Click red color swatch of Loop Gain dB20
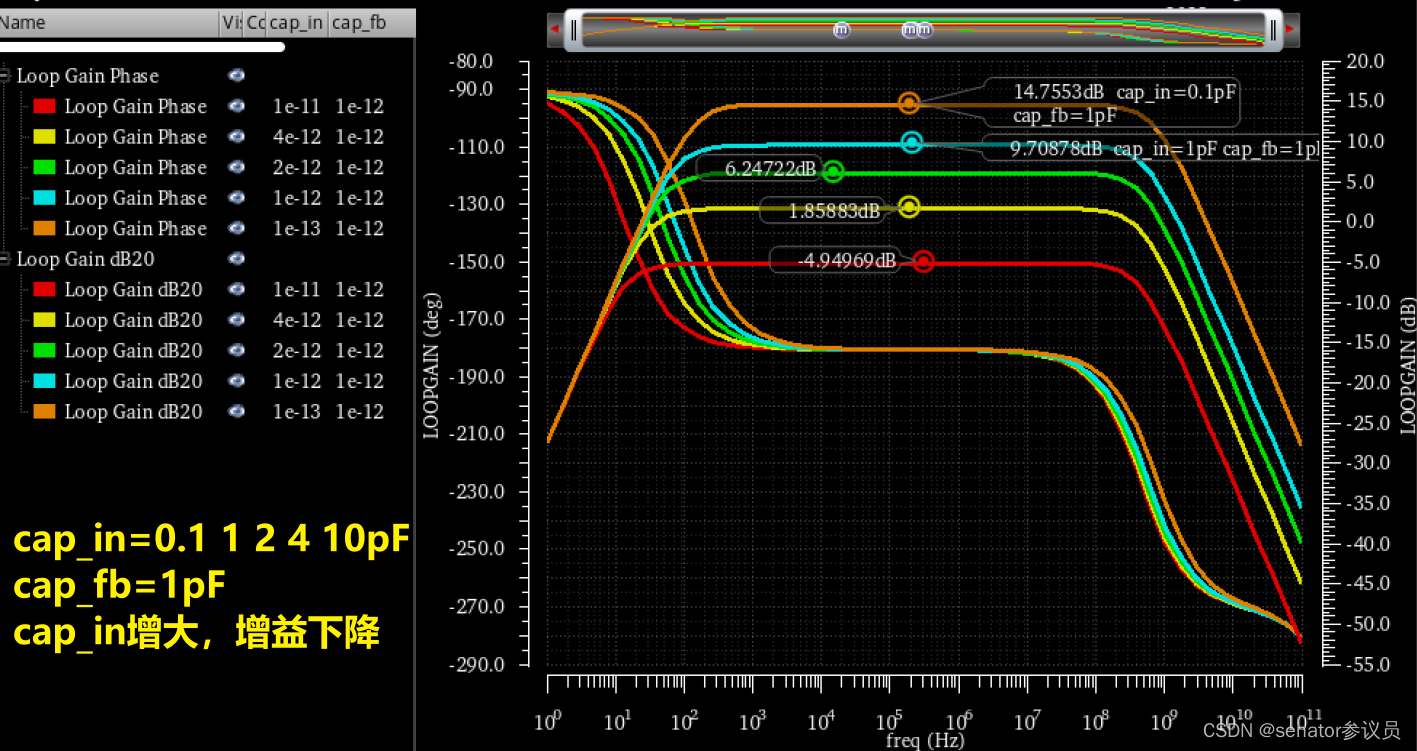This screenshot has height=751, width=1417. pyautogui.click(x=44, y=290)
